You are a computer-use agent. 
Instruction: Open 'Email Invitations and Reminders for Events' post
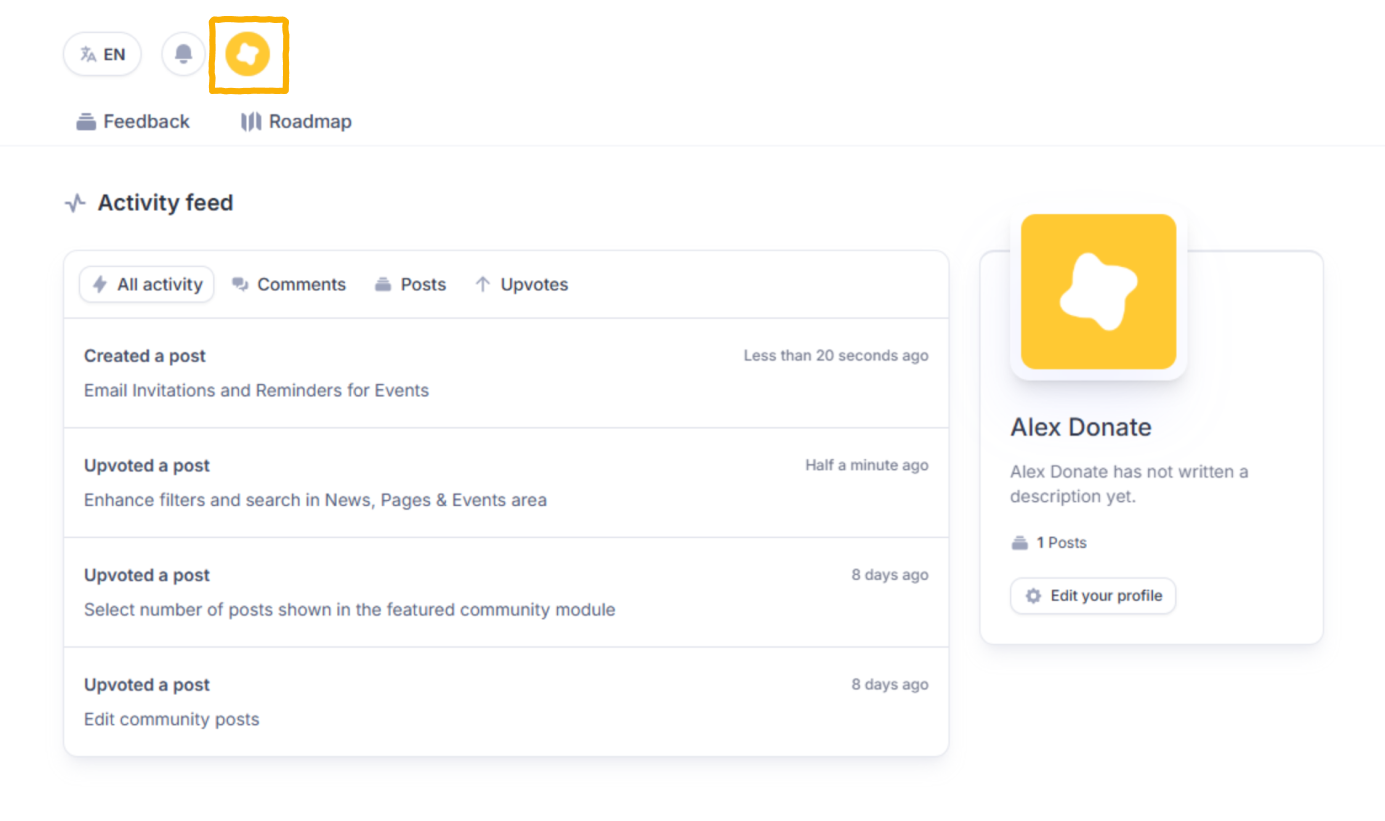[256, 390]
